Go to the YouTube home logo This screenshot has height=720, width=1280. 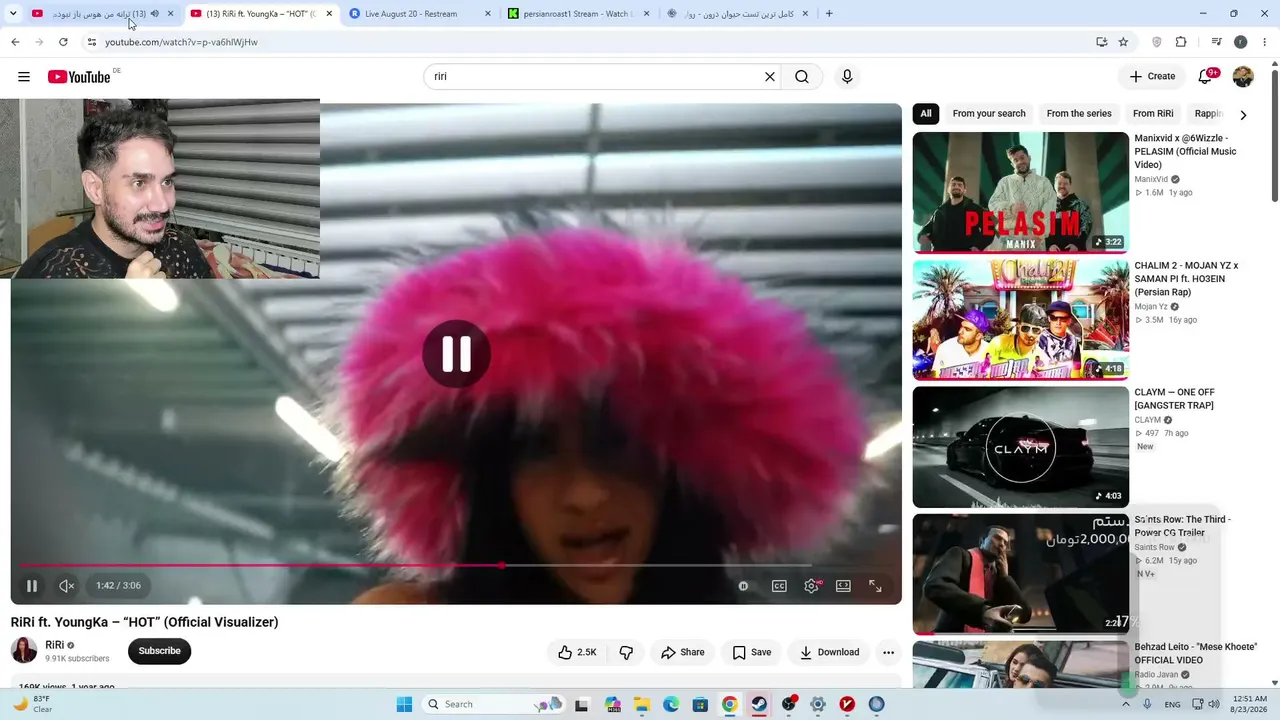coord(79,77)
